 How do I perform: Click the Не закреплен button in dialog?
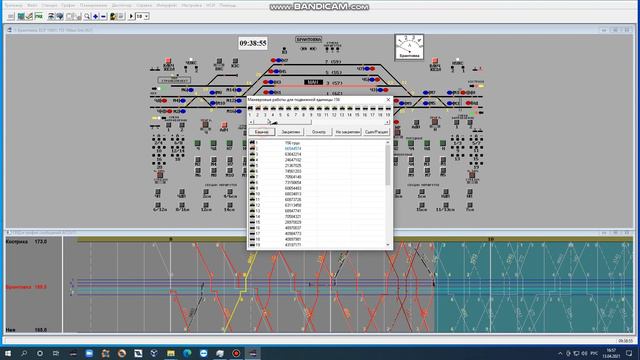tap(348, 132)
